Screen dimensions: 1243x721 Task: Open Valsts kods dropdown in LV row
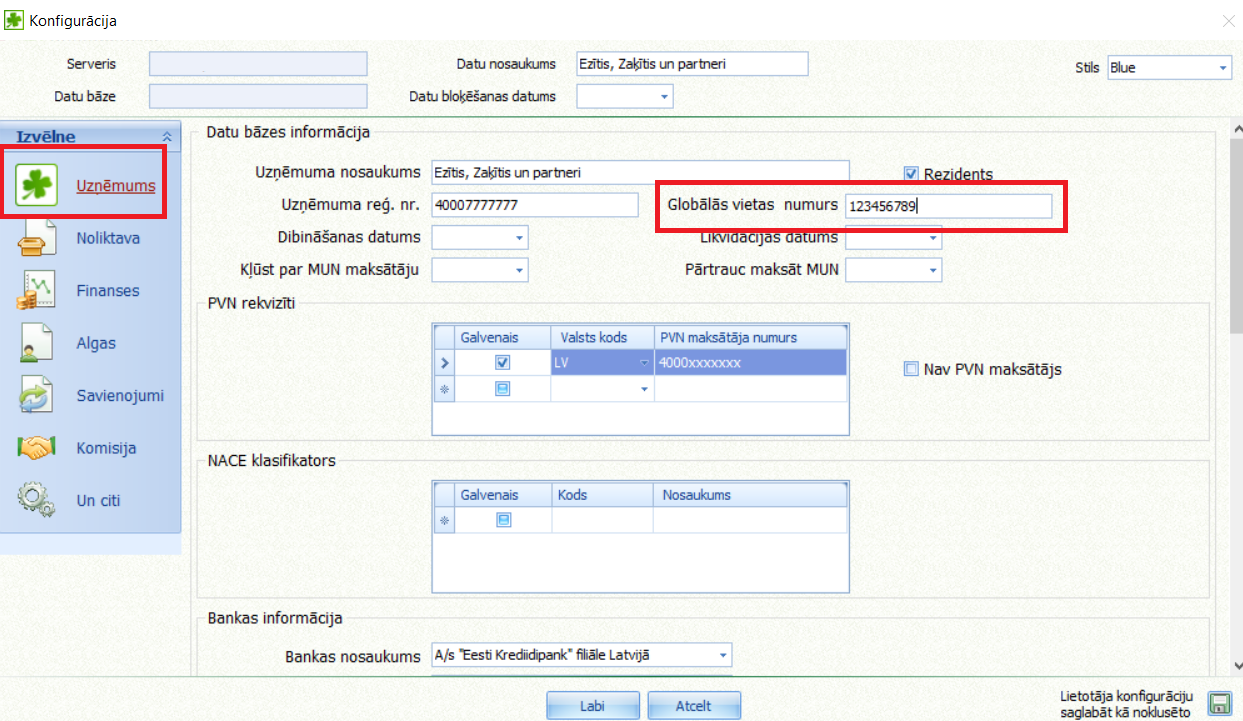point(645,362)
